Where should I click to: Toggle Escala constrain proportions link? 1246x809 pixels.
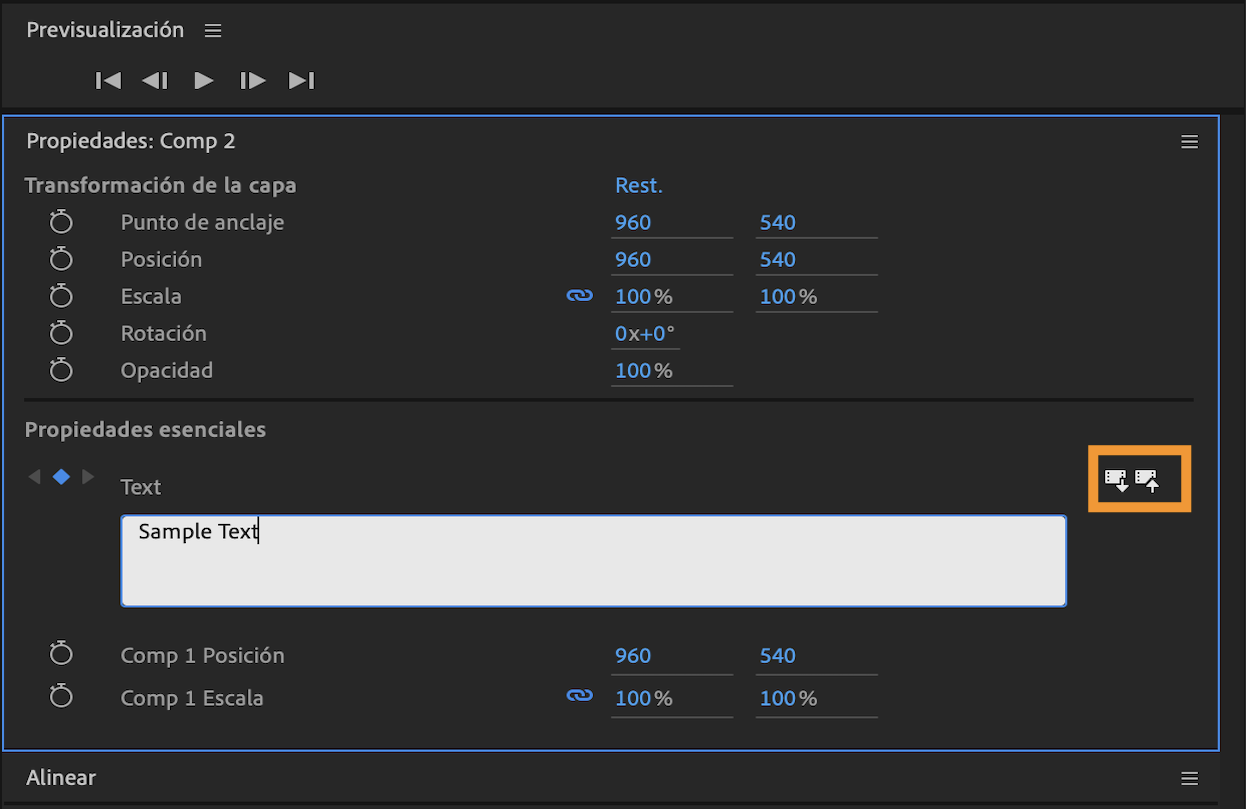click(579, 296)
